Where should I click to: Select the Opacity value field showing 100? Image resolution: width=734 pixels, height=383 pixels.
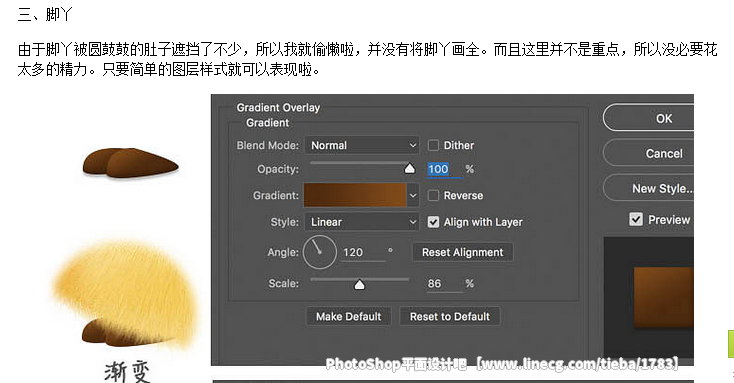tap(445, 169)
